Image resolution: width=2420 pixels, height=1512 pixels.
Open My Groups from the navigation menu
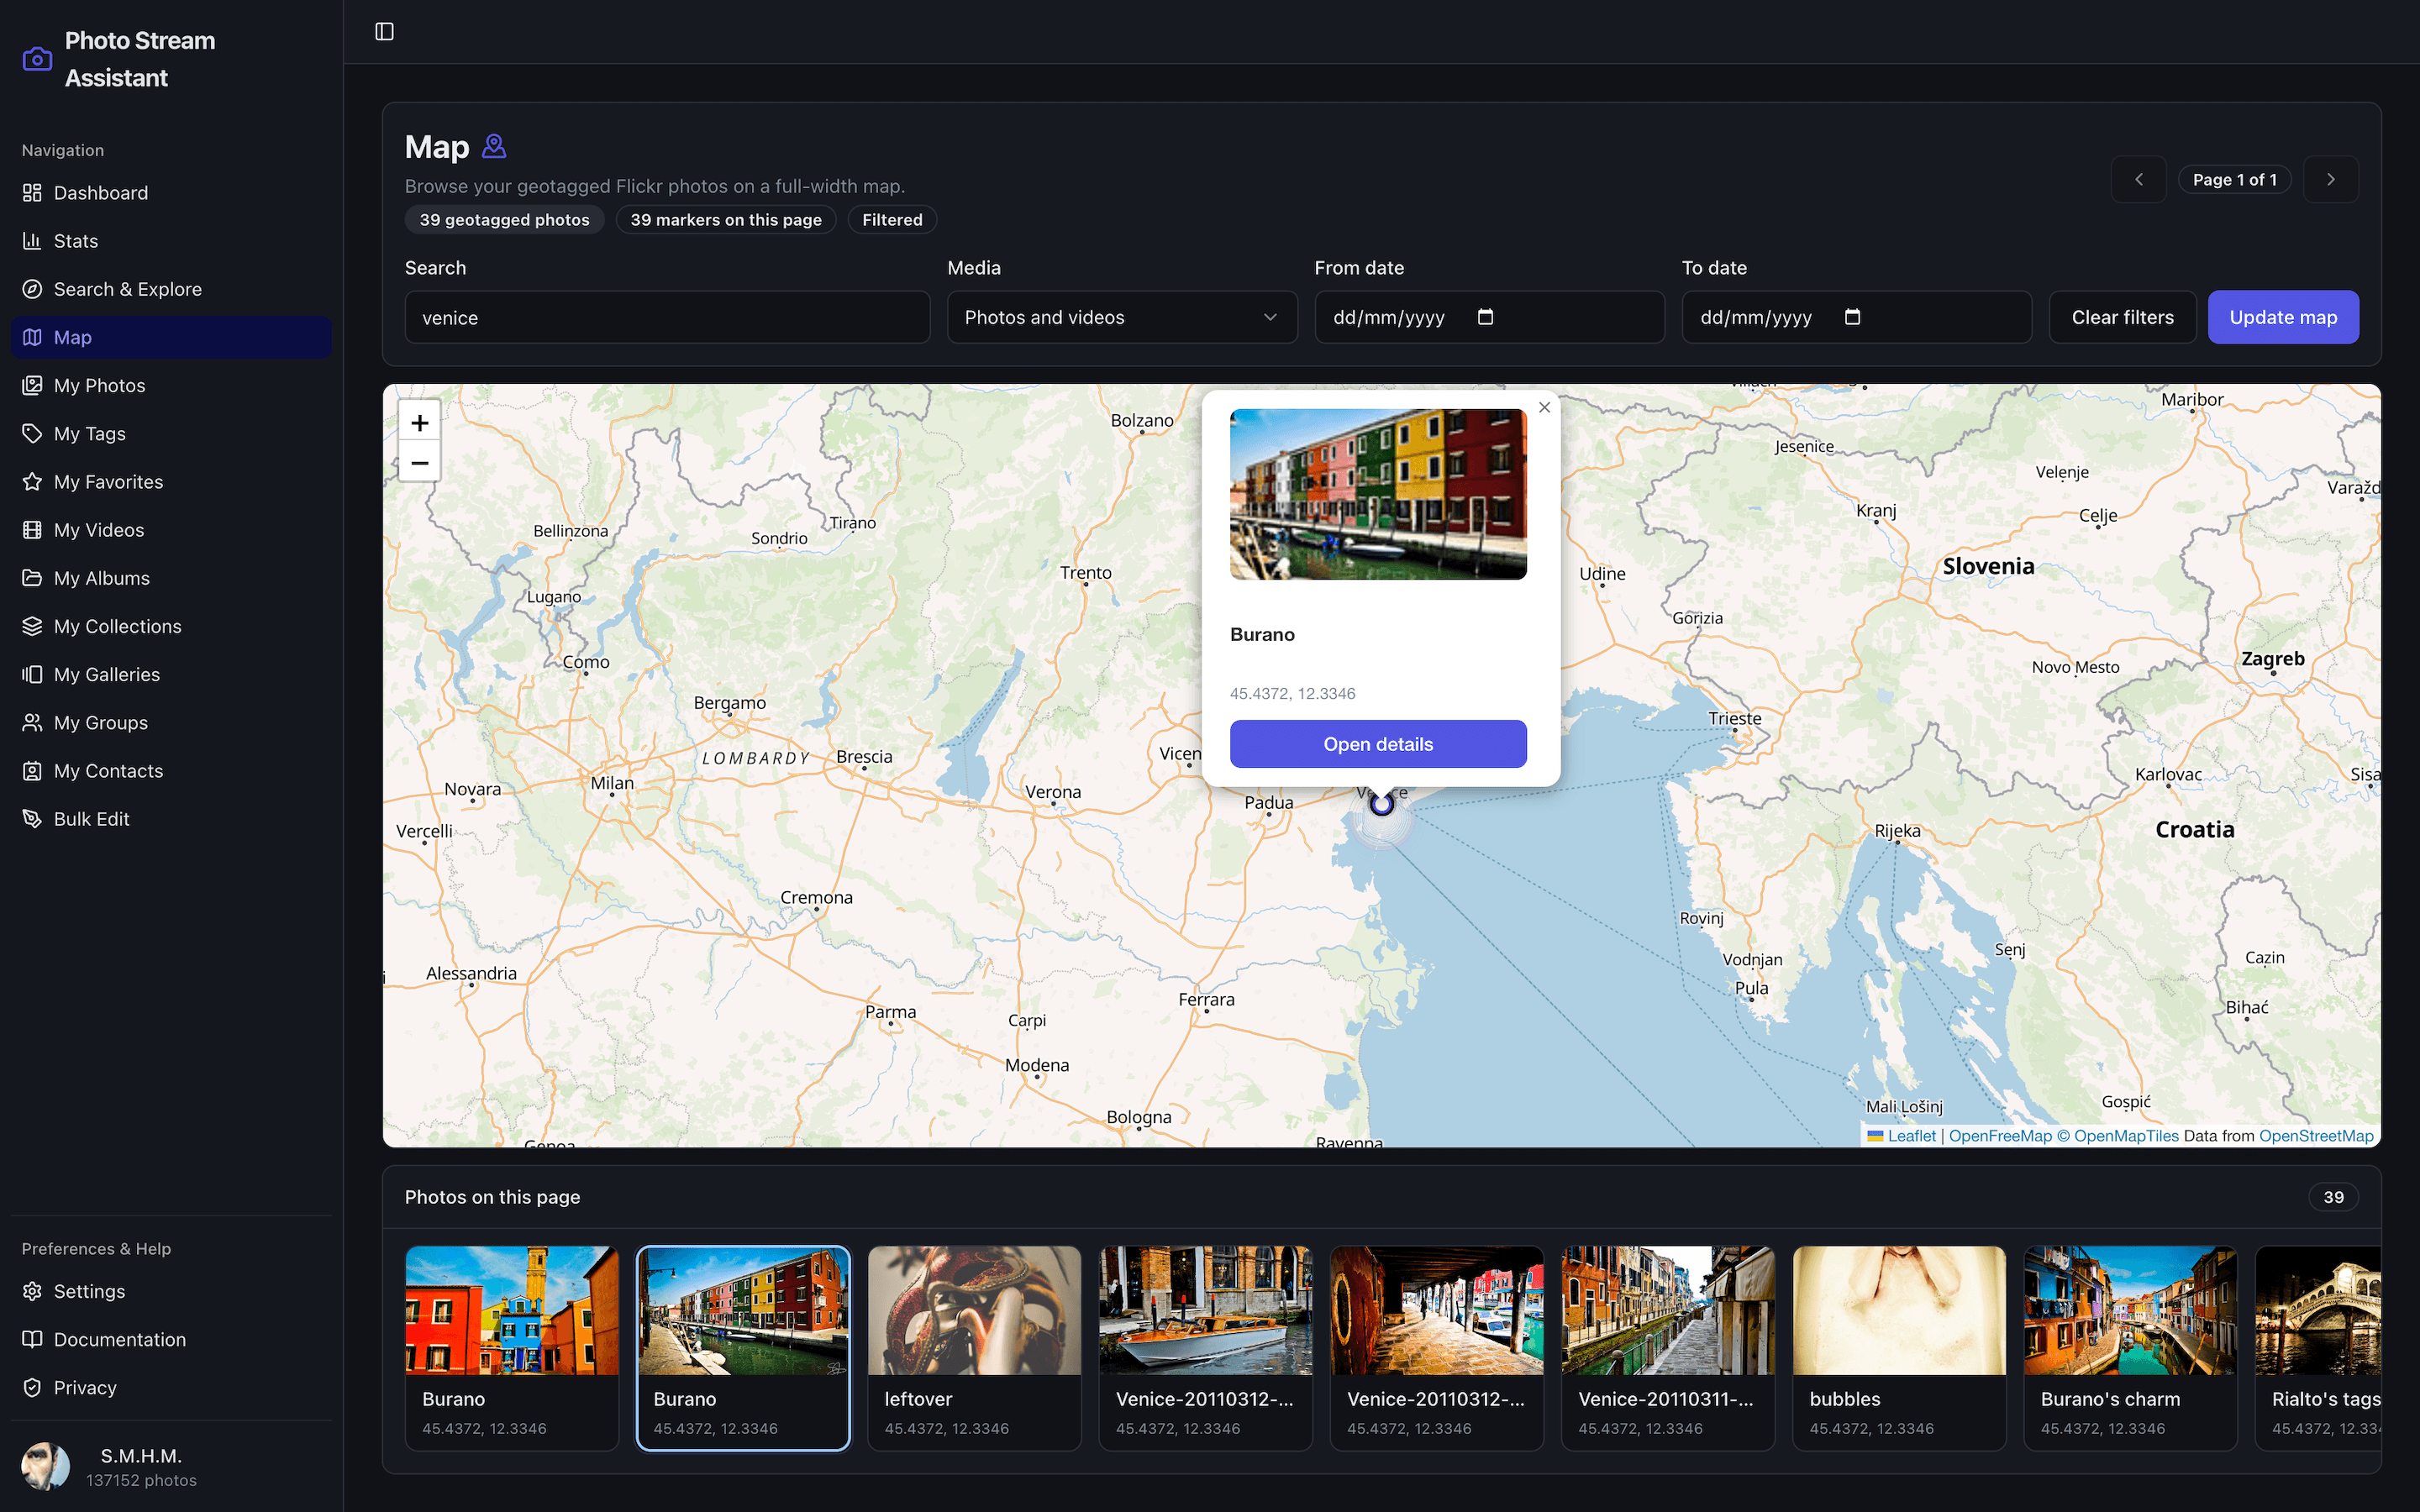(x=100, y=722)
